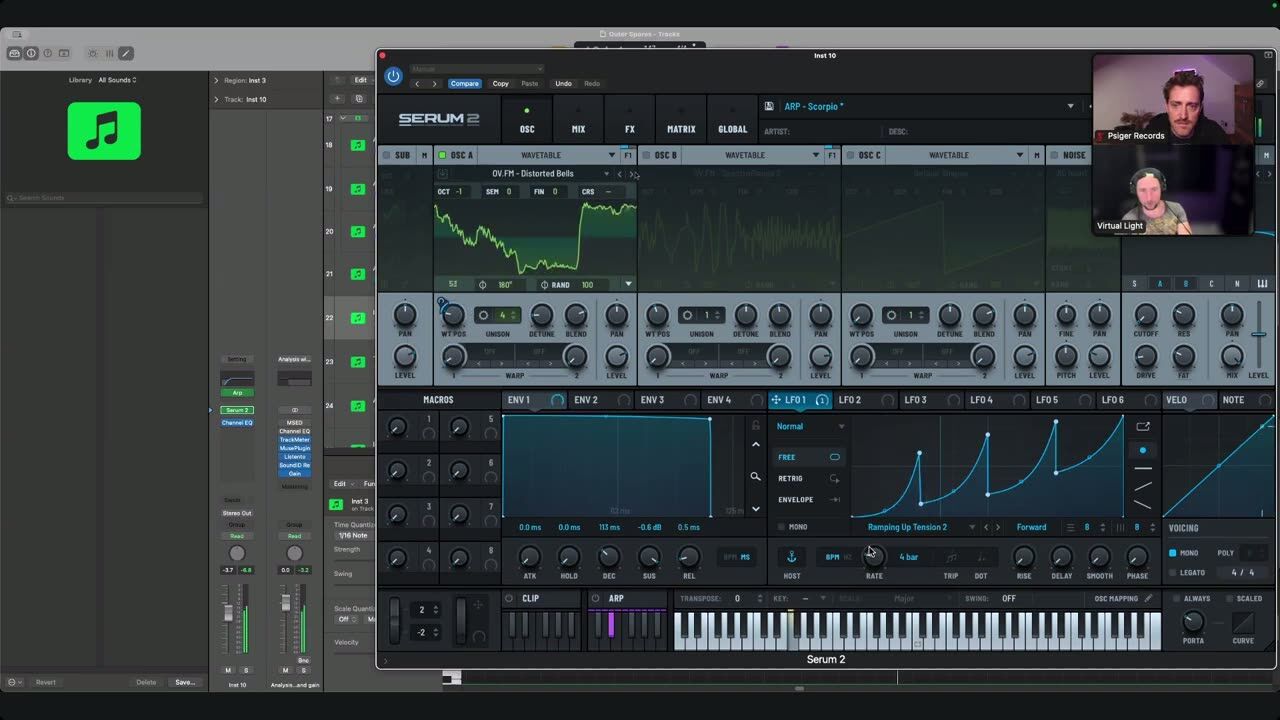Click the OSC mapping pencil icon
The width and height of the screenshot is (1280, 720).
pyautogui.click(x=1148, y=599)
